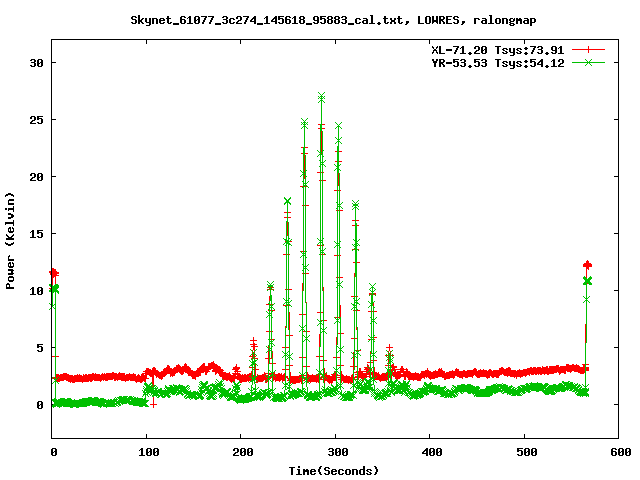The image size is (640, 480).
Task: Click the 200 tick label on x-axis
Action: [241, 452]
